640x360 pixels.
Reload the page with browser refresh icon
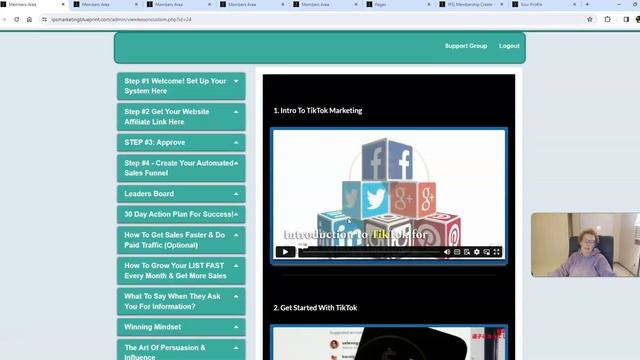16,19
